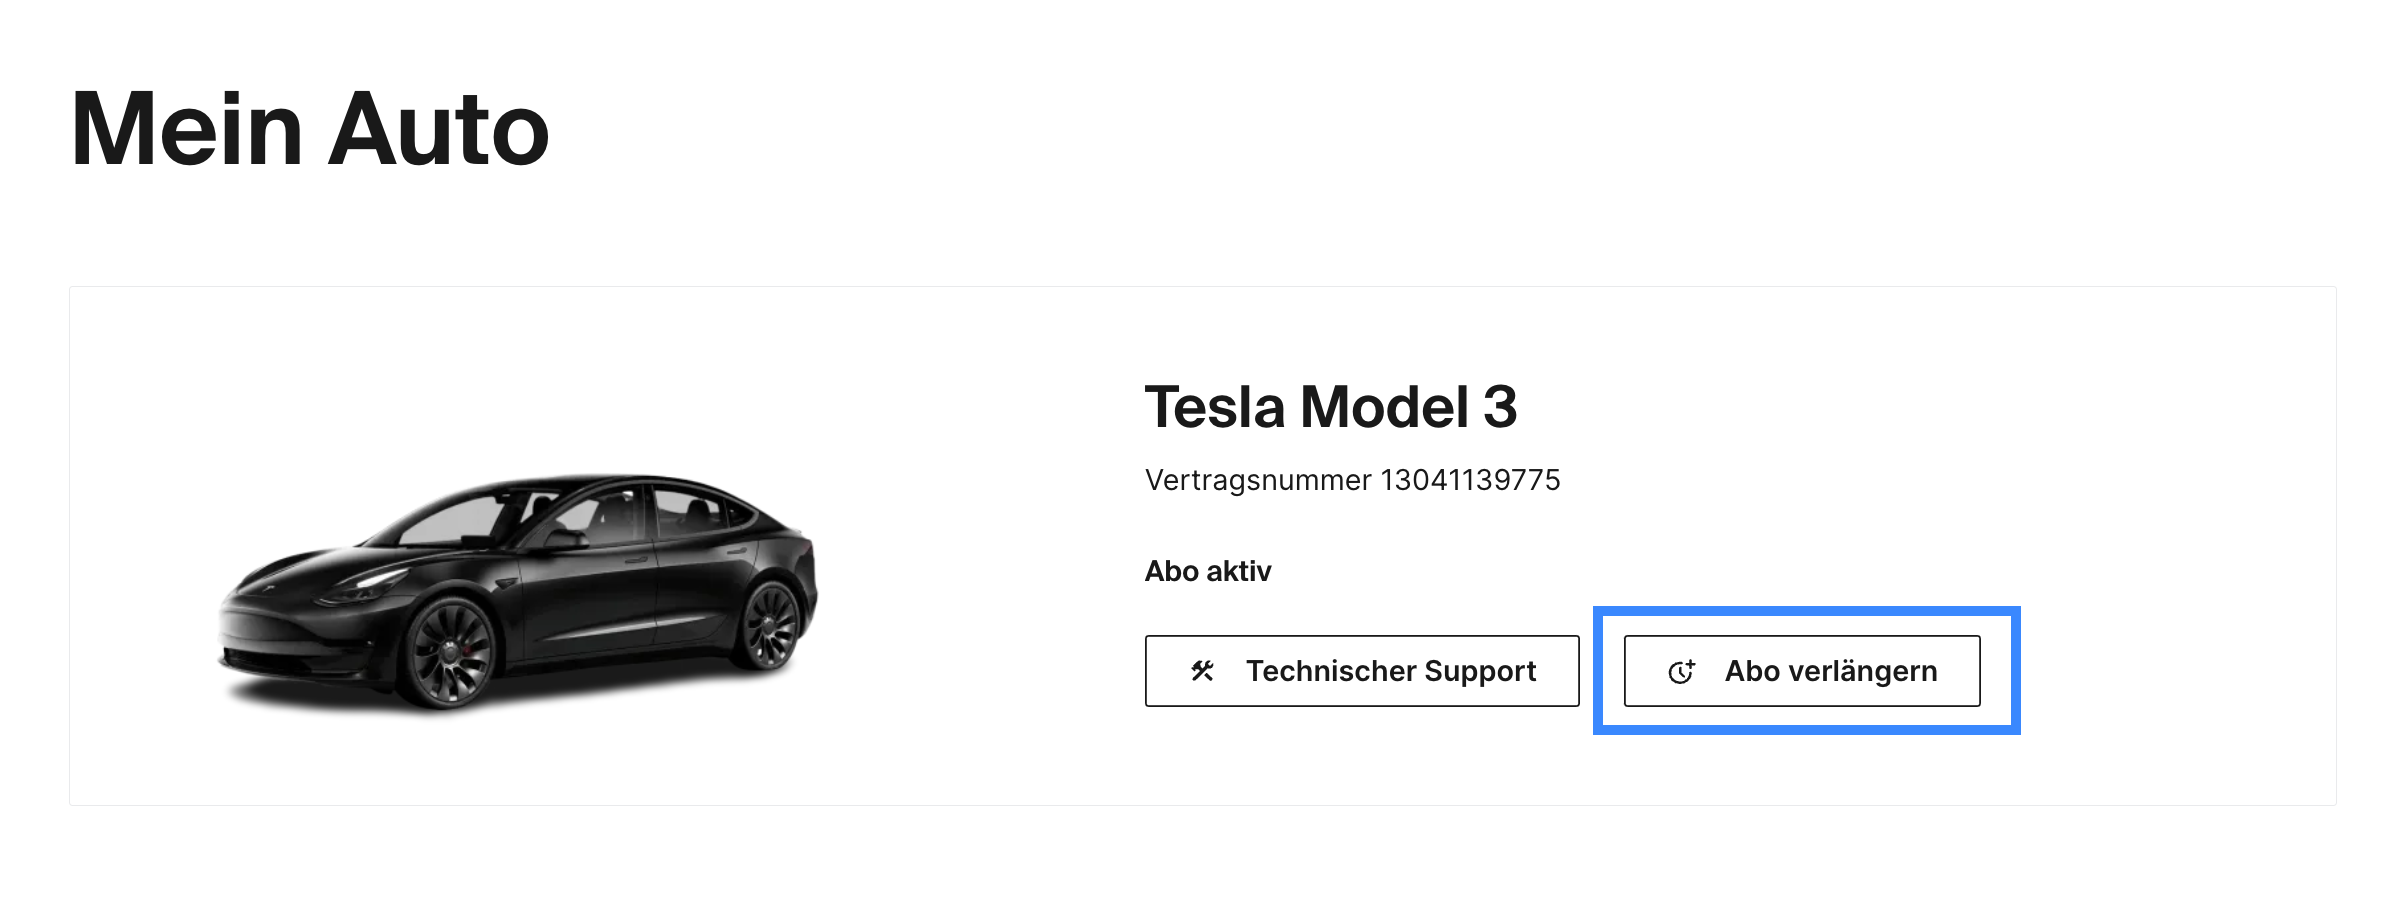Click the Tesla Model 3 title

(x=1331, y=407)
